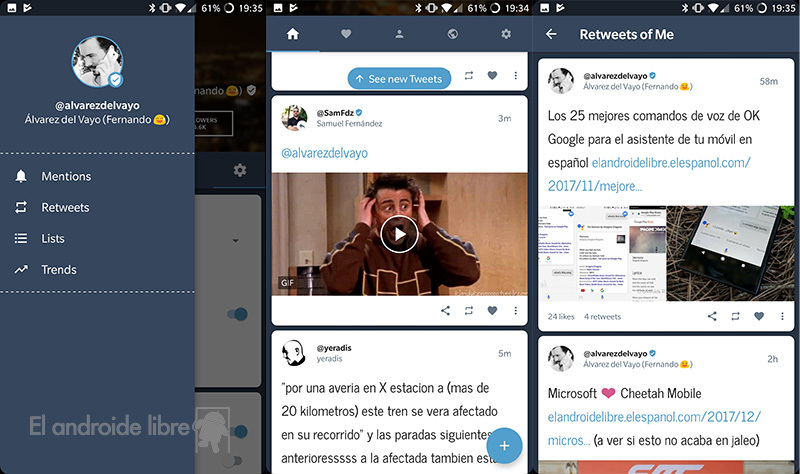The height and width of the screenshot is (474, 800).
Task: Click the bell icon beside Mentions
Action: pos(21,176)
